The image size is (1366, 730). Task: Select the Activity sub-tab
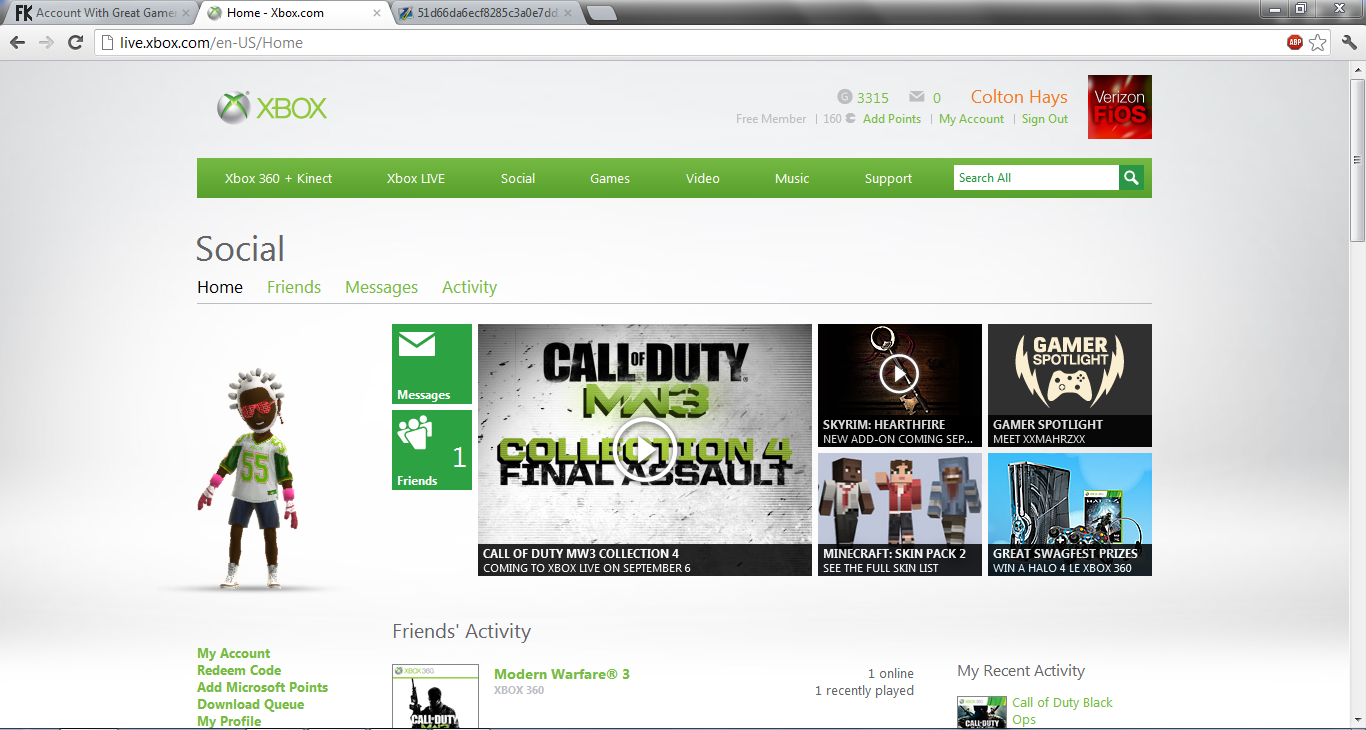tap(469, 287)
